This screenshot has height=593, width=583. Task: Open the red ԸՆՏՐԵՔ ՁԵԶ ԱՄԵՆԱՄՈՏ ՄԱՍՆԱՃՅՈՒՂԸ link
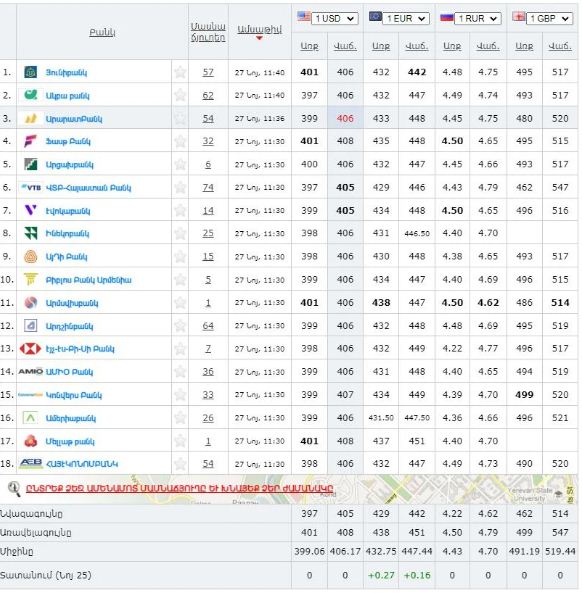pyautogui.click(x=179, y=488)
